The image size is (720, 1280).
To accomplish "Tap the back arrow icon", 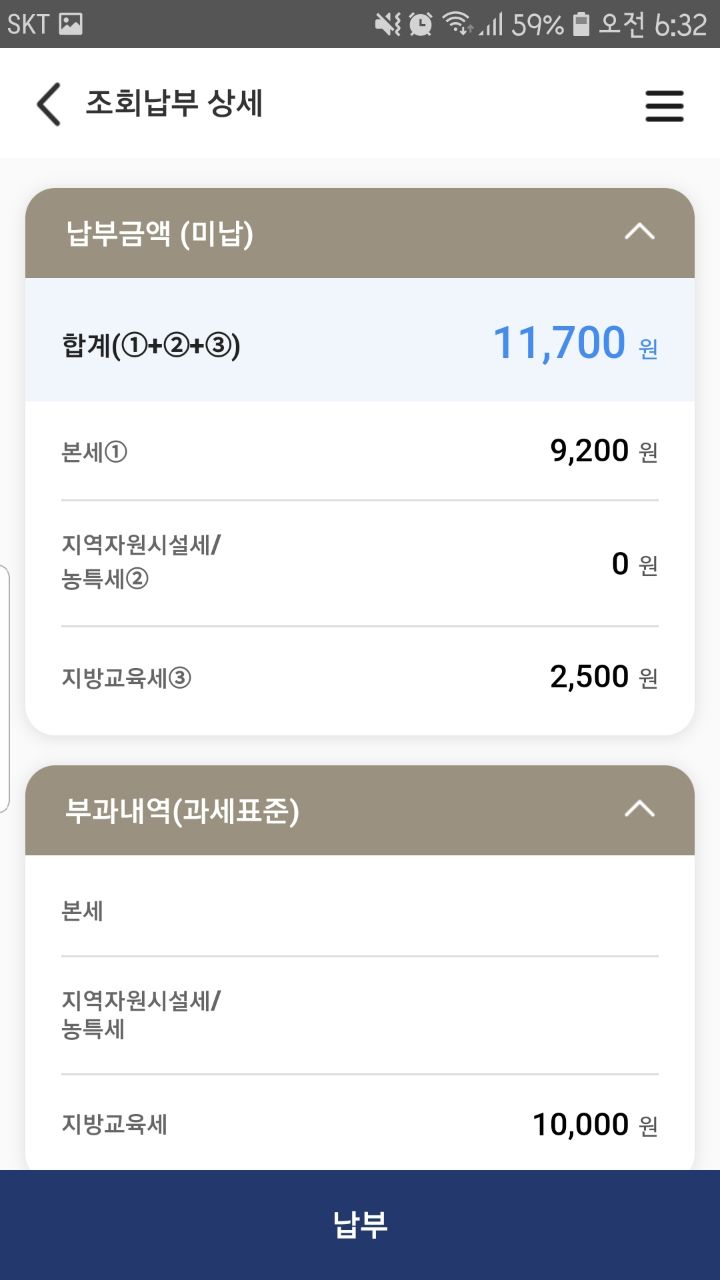I will 48,104.
